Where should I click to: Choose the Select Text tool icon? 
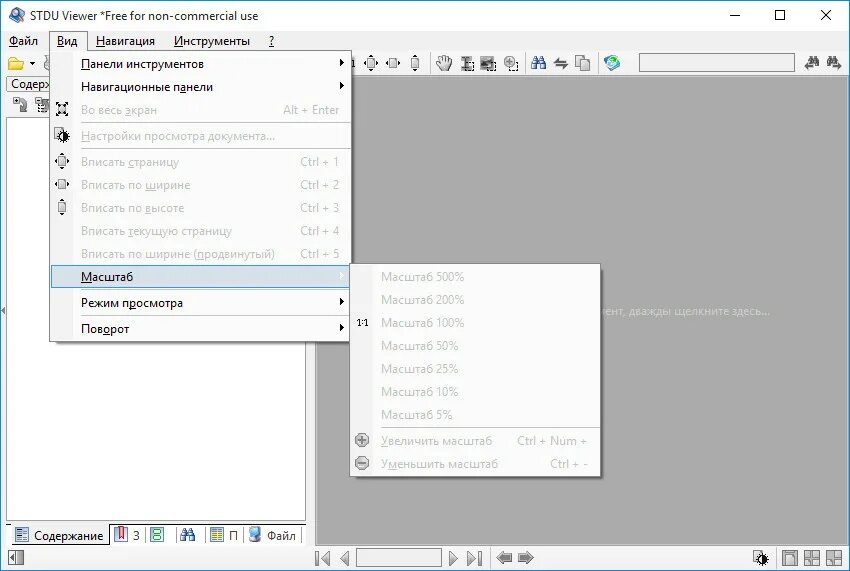pos(467,63)
